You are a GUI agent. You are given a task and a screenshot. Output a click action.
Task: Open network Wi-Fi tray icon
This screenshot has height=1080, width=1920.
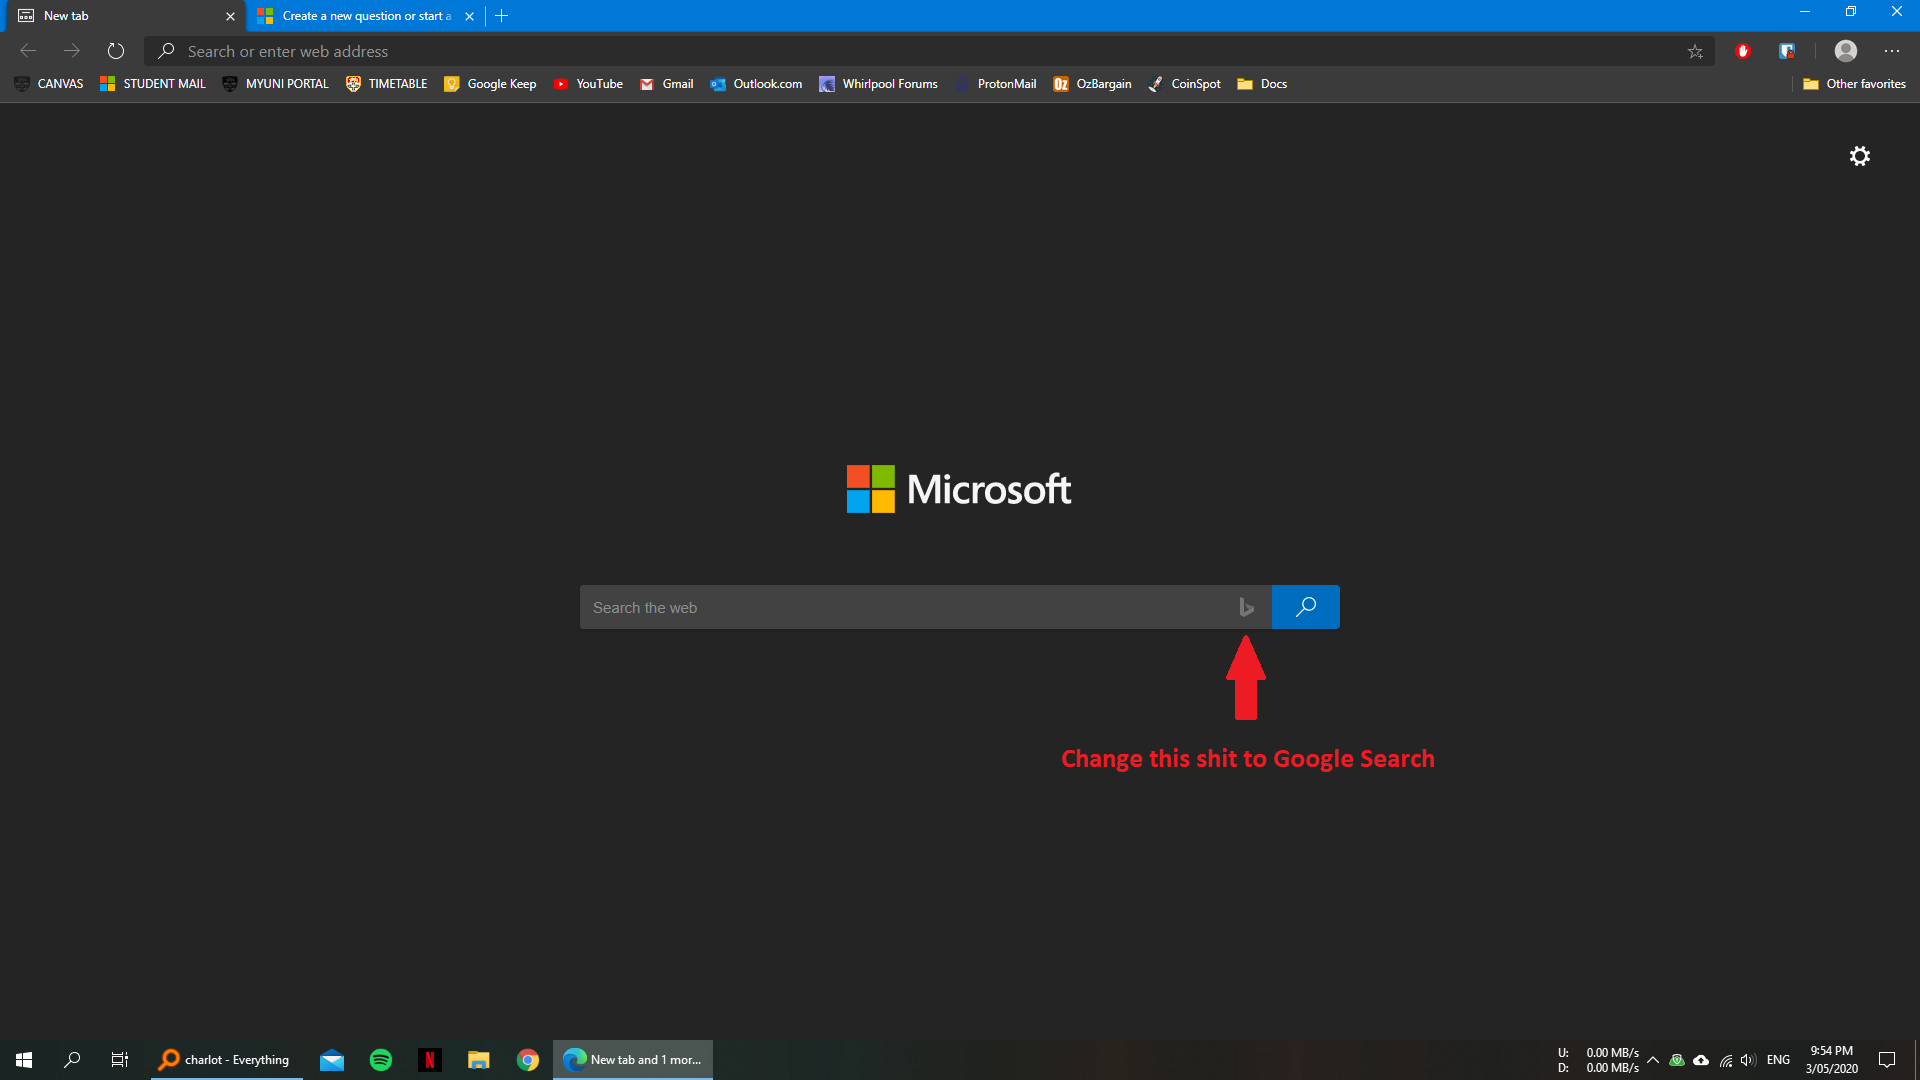(1726, 1060)
